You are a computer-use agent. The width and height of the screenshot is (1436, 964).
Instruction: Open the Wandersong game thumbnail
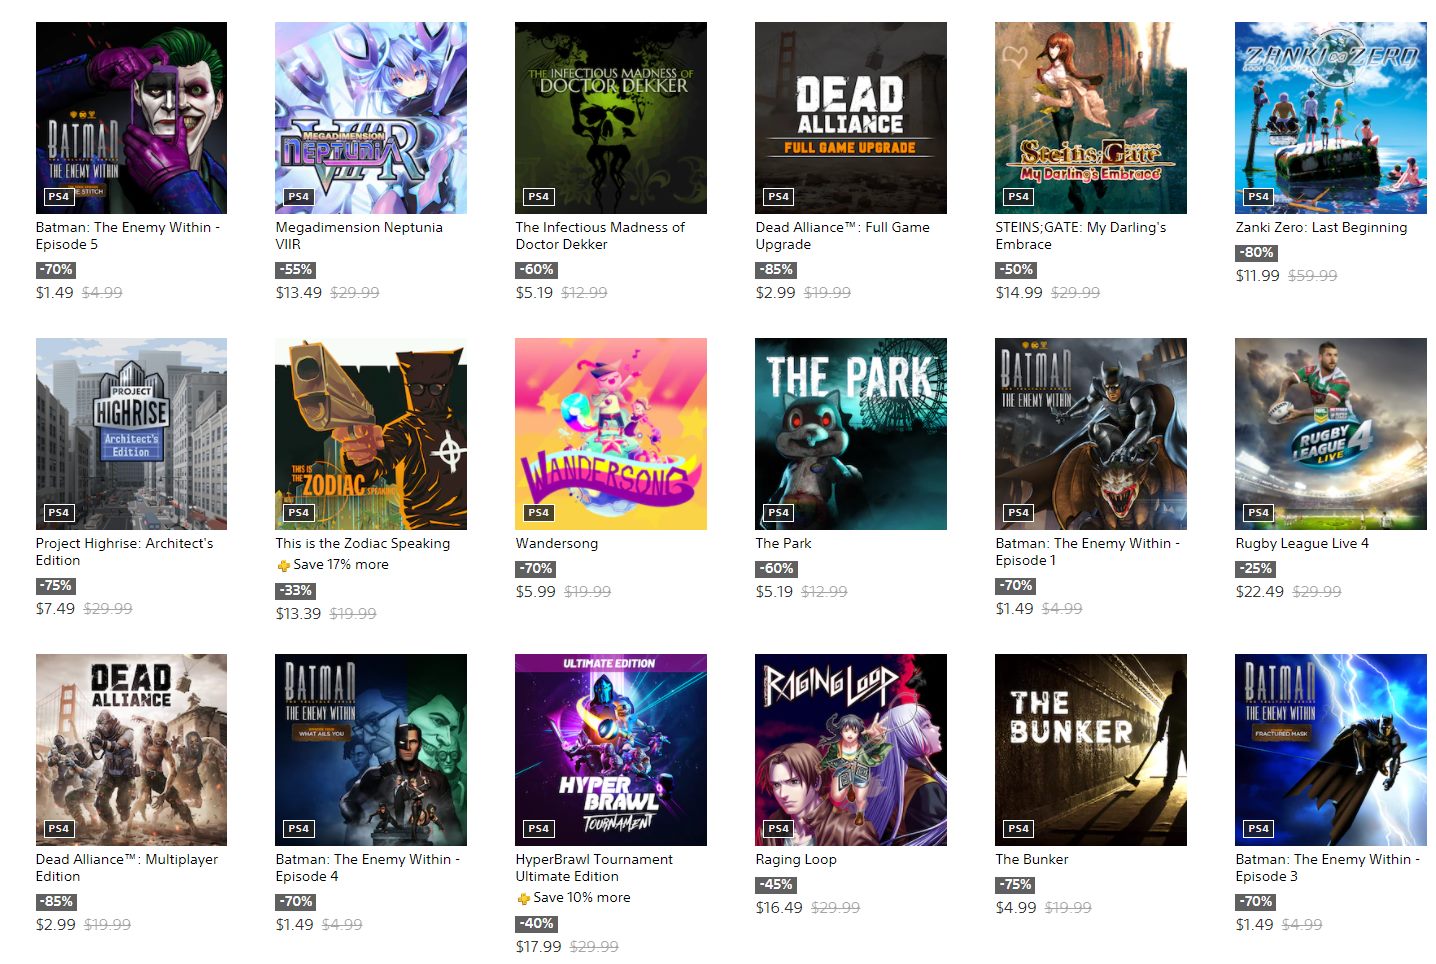point(611,434)
